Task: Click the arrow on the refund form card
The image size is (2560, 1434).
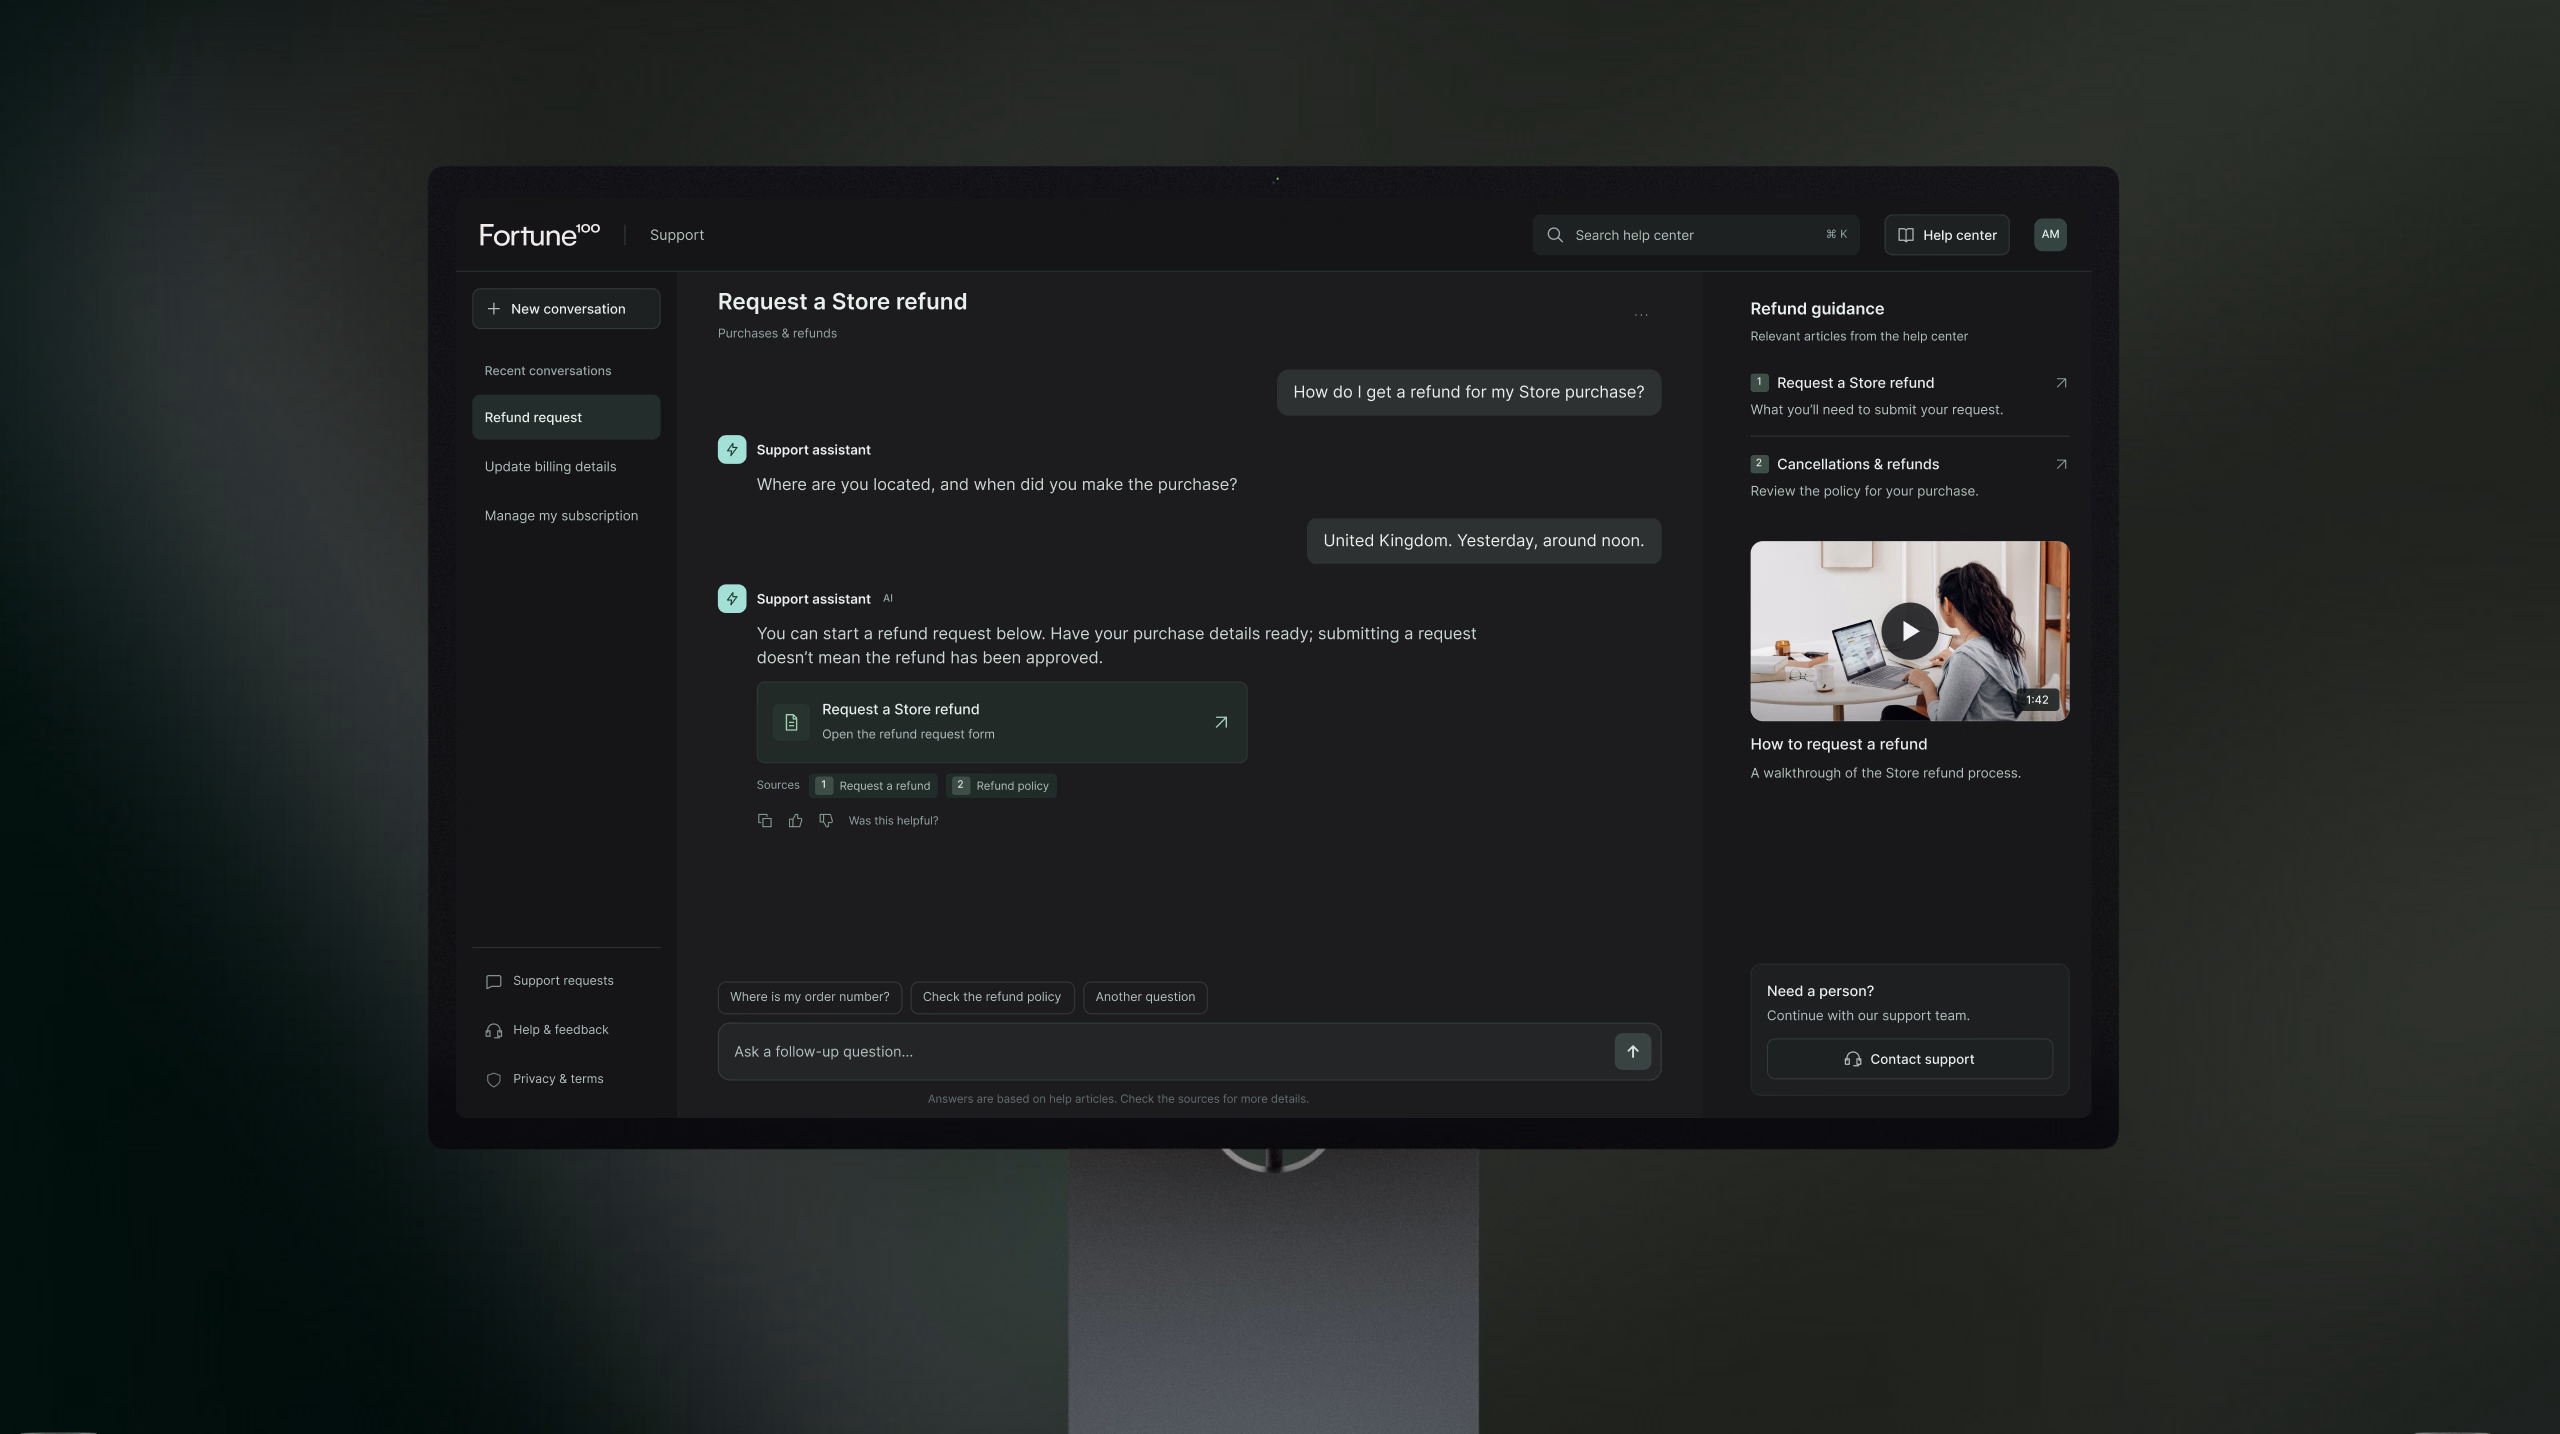Action: (x=1221, y=722)
